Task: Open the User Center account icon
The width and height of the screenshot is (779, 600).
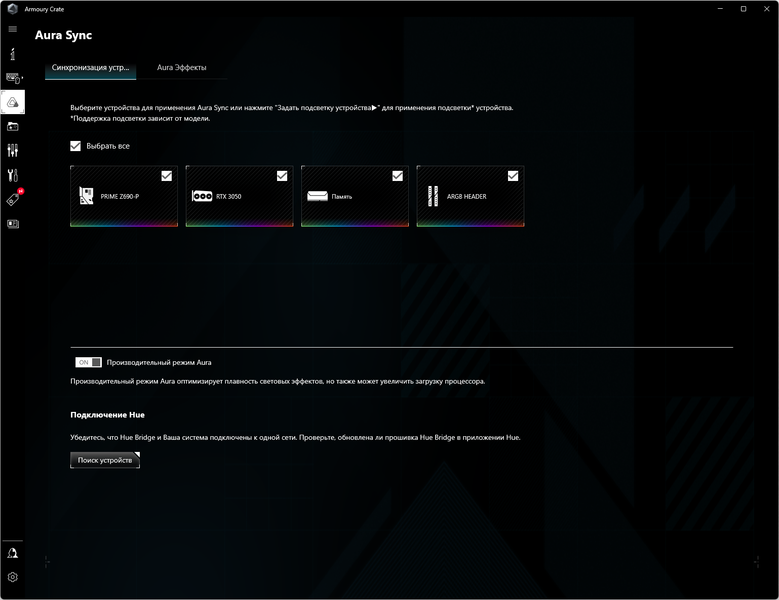Action: click(12, 553)
